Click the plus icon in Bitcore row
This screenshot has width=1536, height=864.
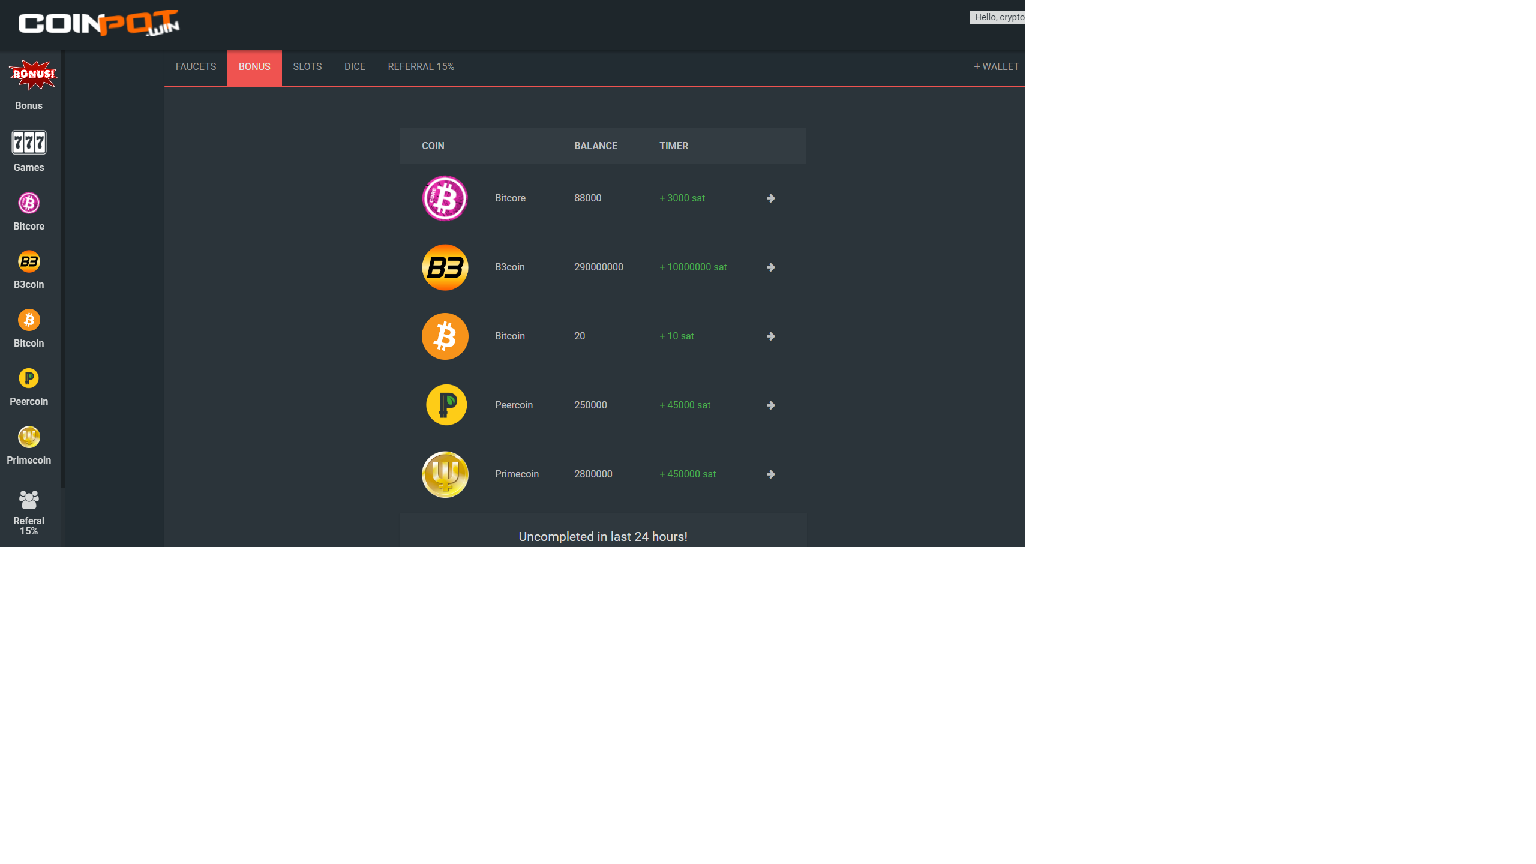[x=771, y=198]
